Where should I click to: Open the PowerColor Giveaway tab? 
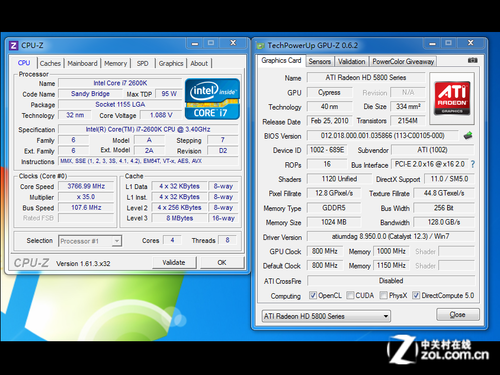coord(403,61)
